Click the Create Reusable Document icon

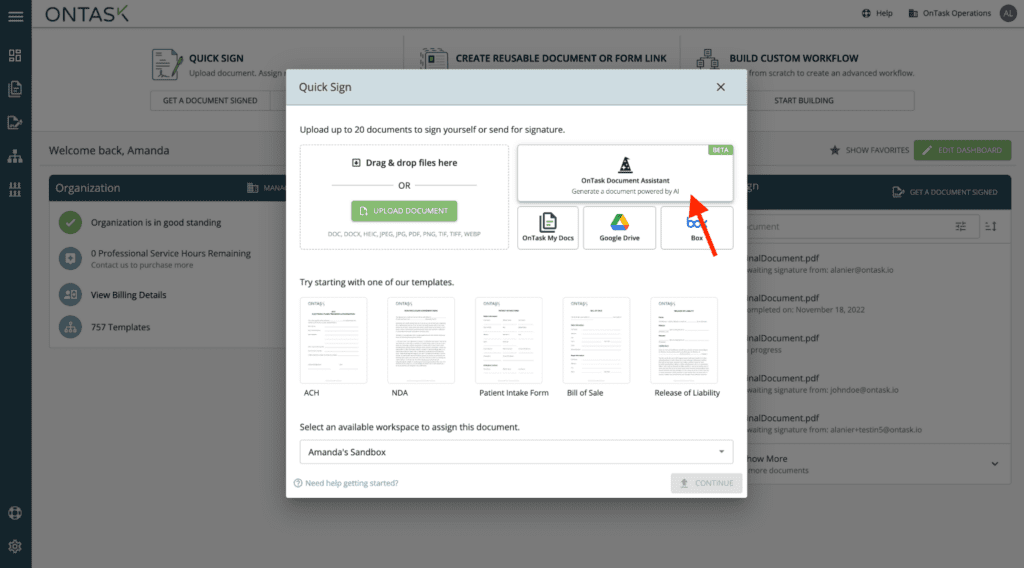pos(434,57)
